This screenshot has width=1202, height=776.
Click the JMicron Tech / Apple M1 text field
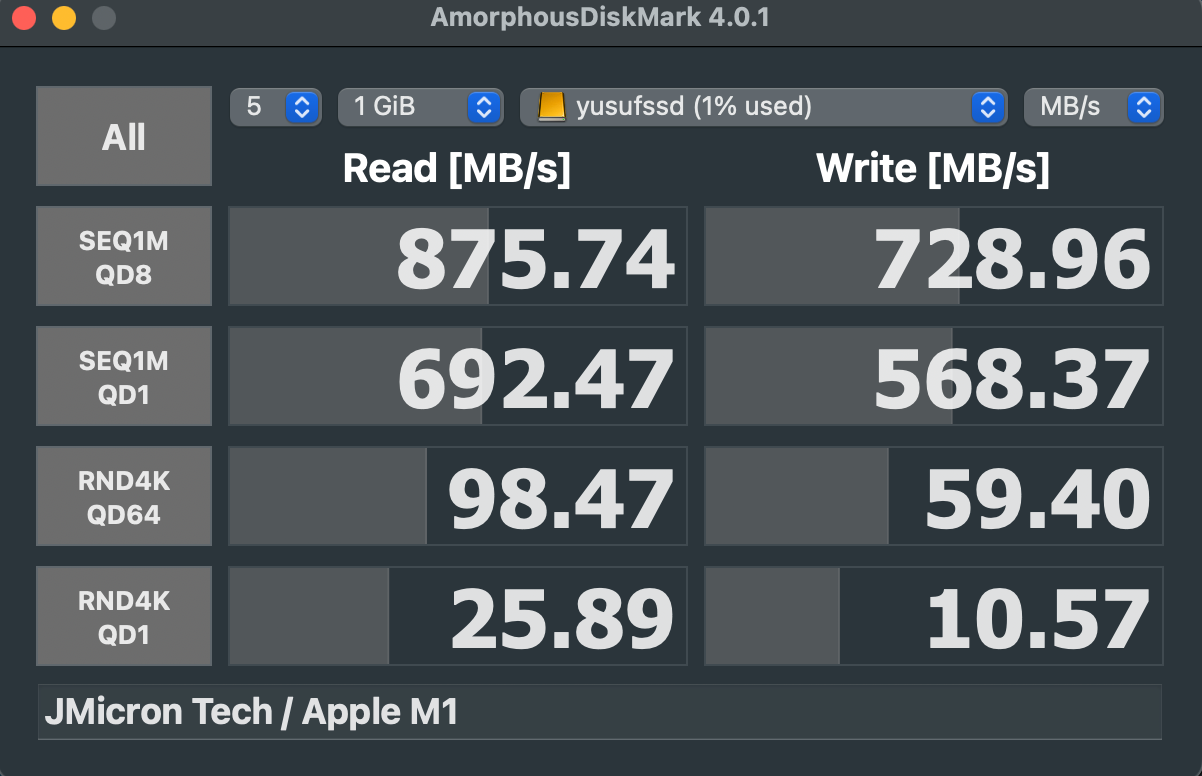tap(600, 712)
